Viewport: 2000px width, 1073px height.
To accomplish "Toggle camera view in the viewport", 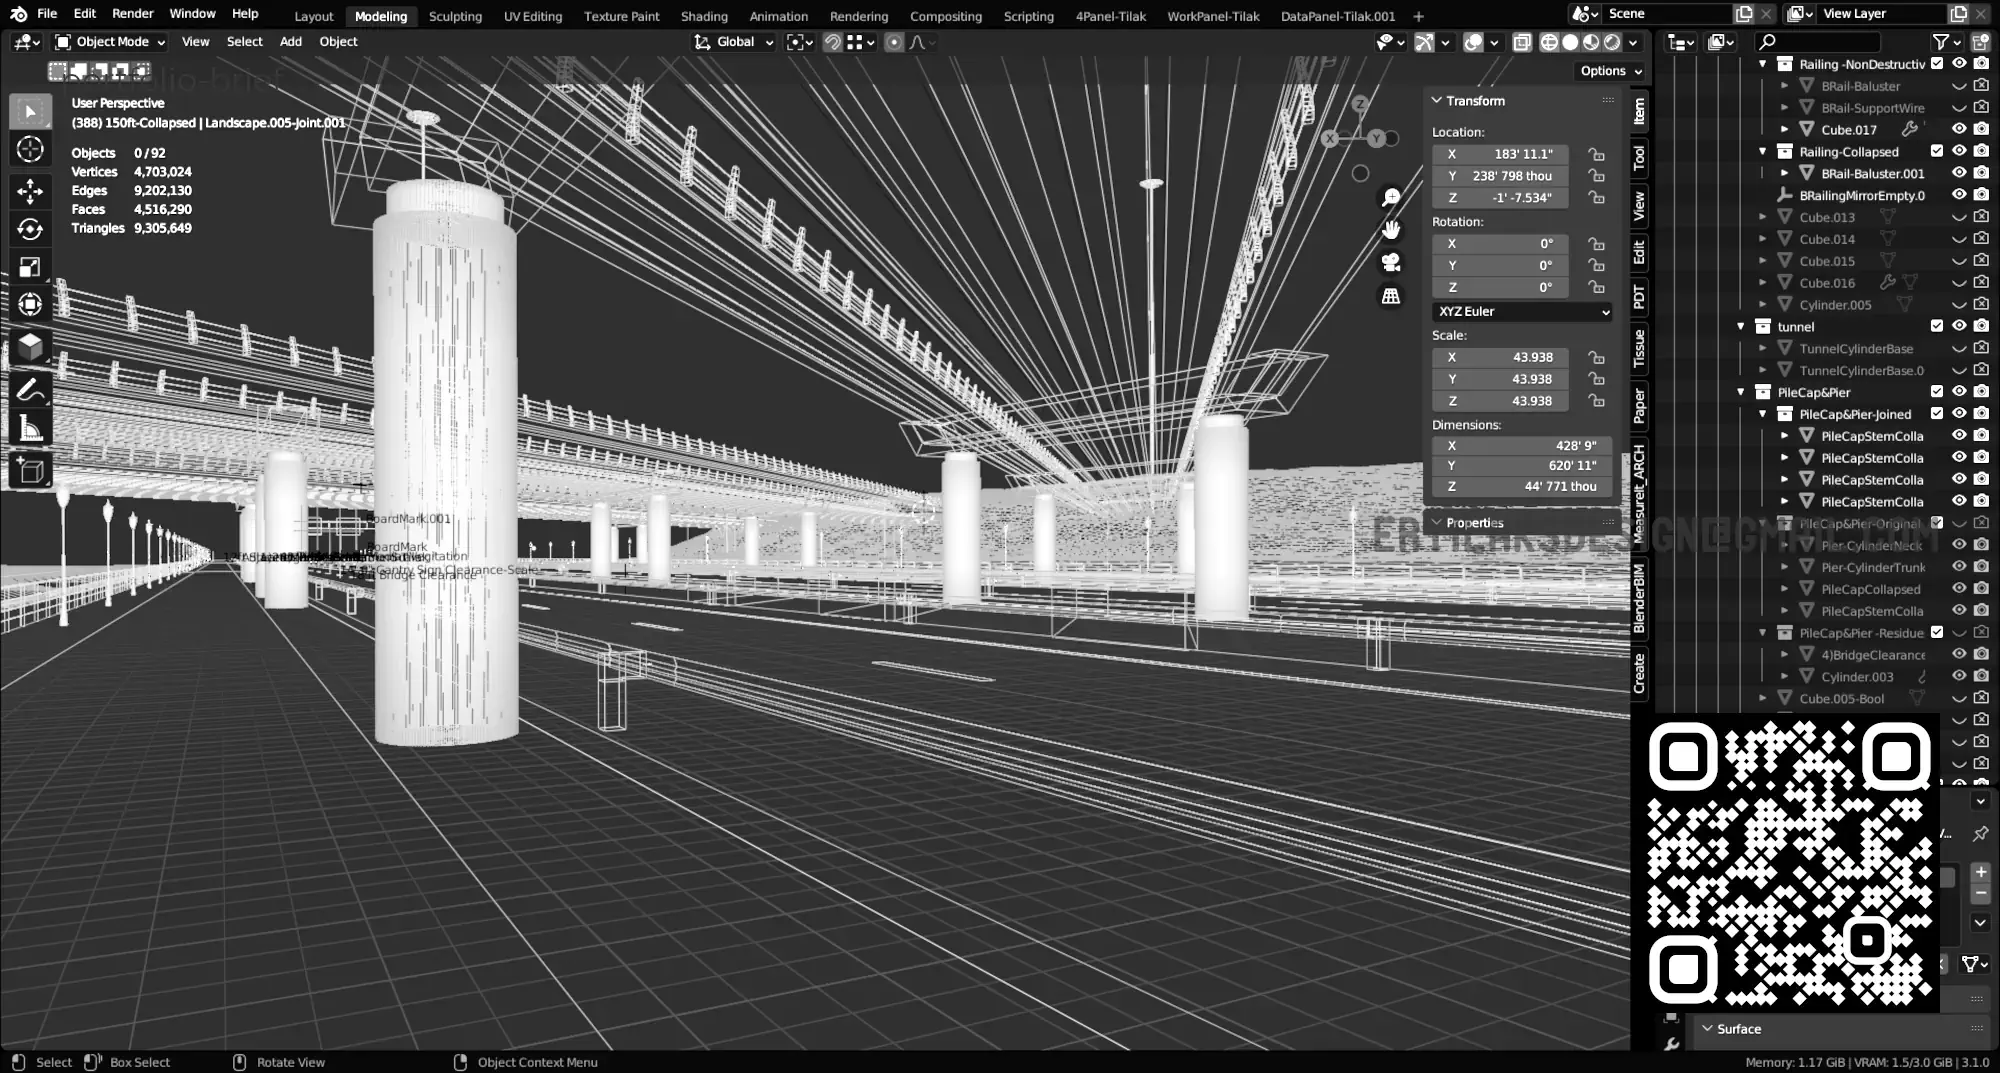I will (1391, 263).
